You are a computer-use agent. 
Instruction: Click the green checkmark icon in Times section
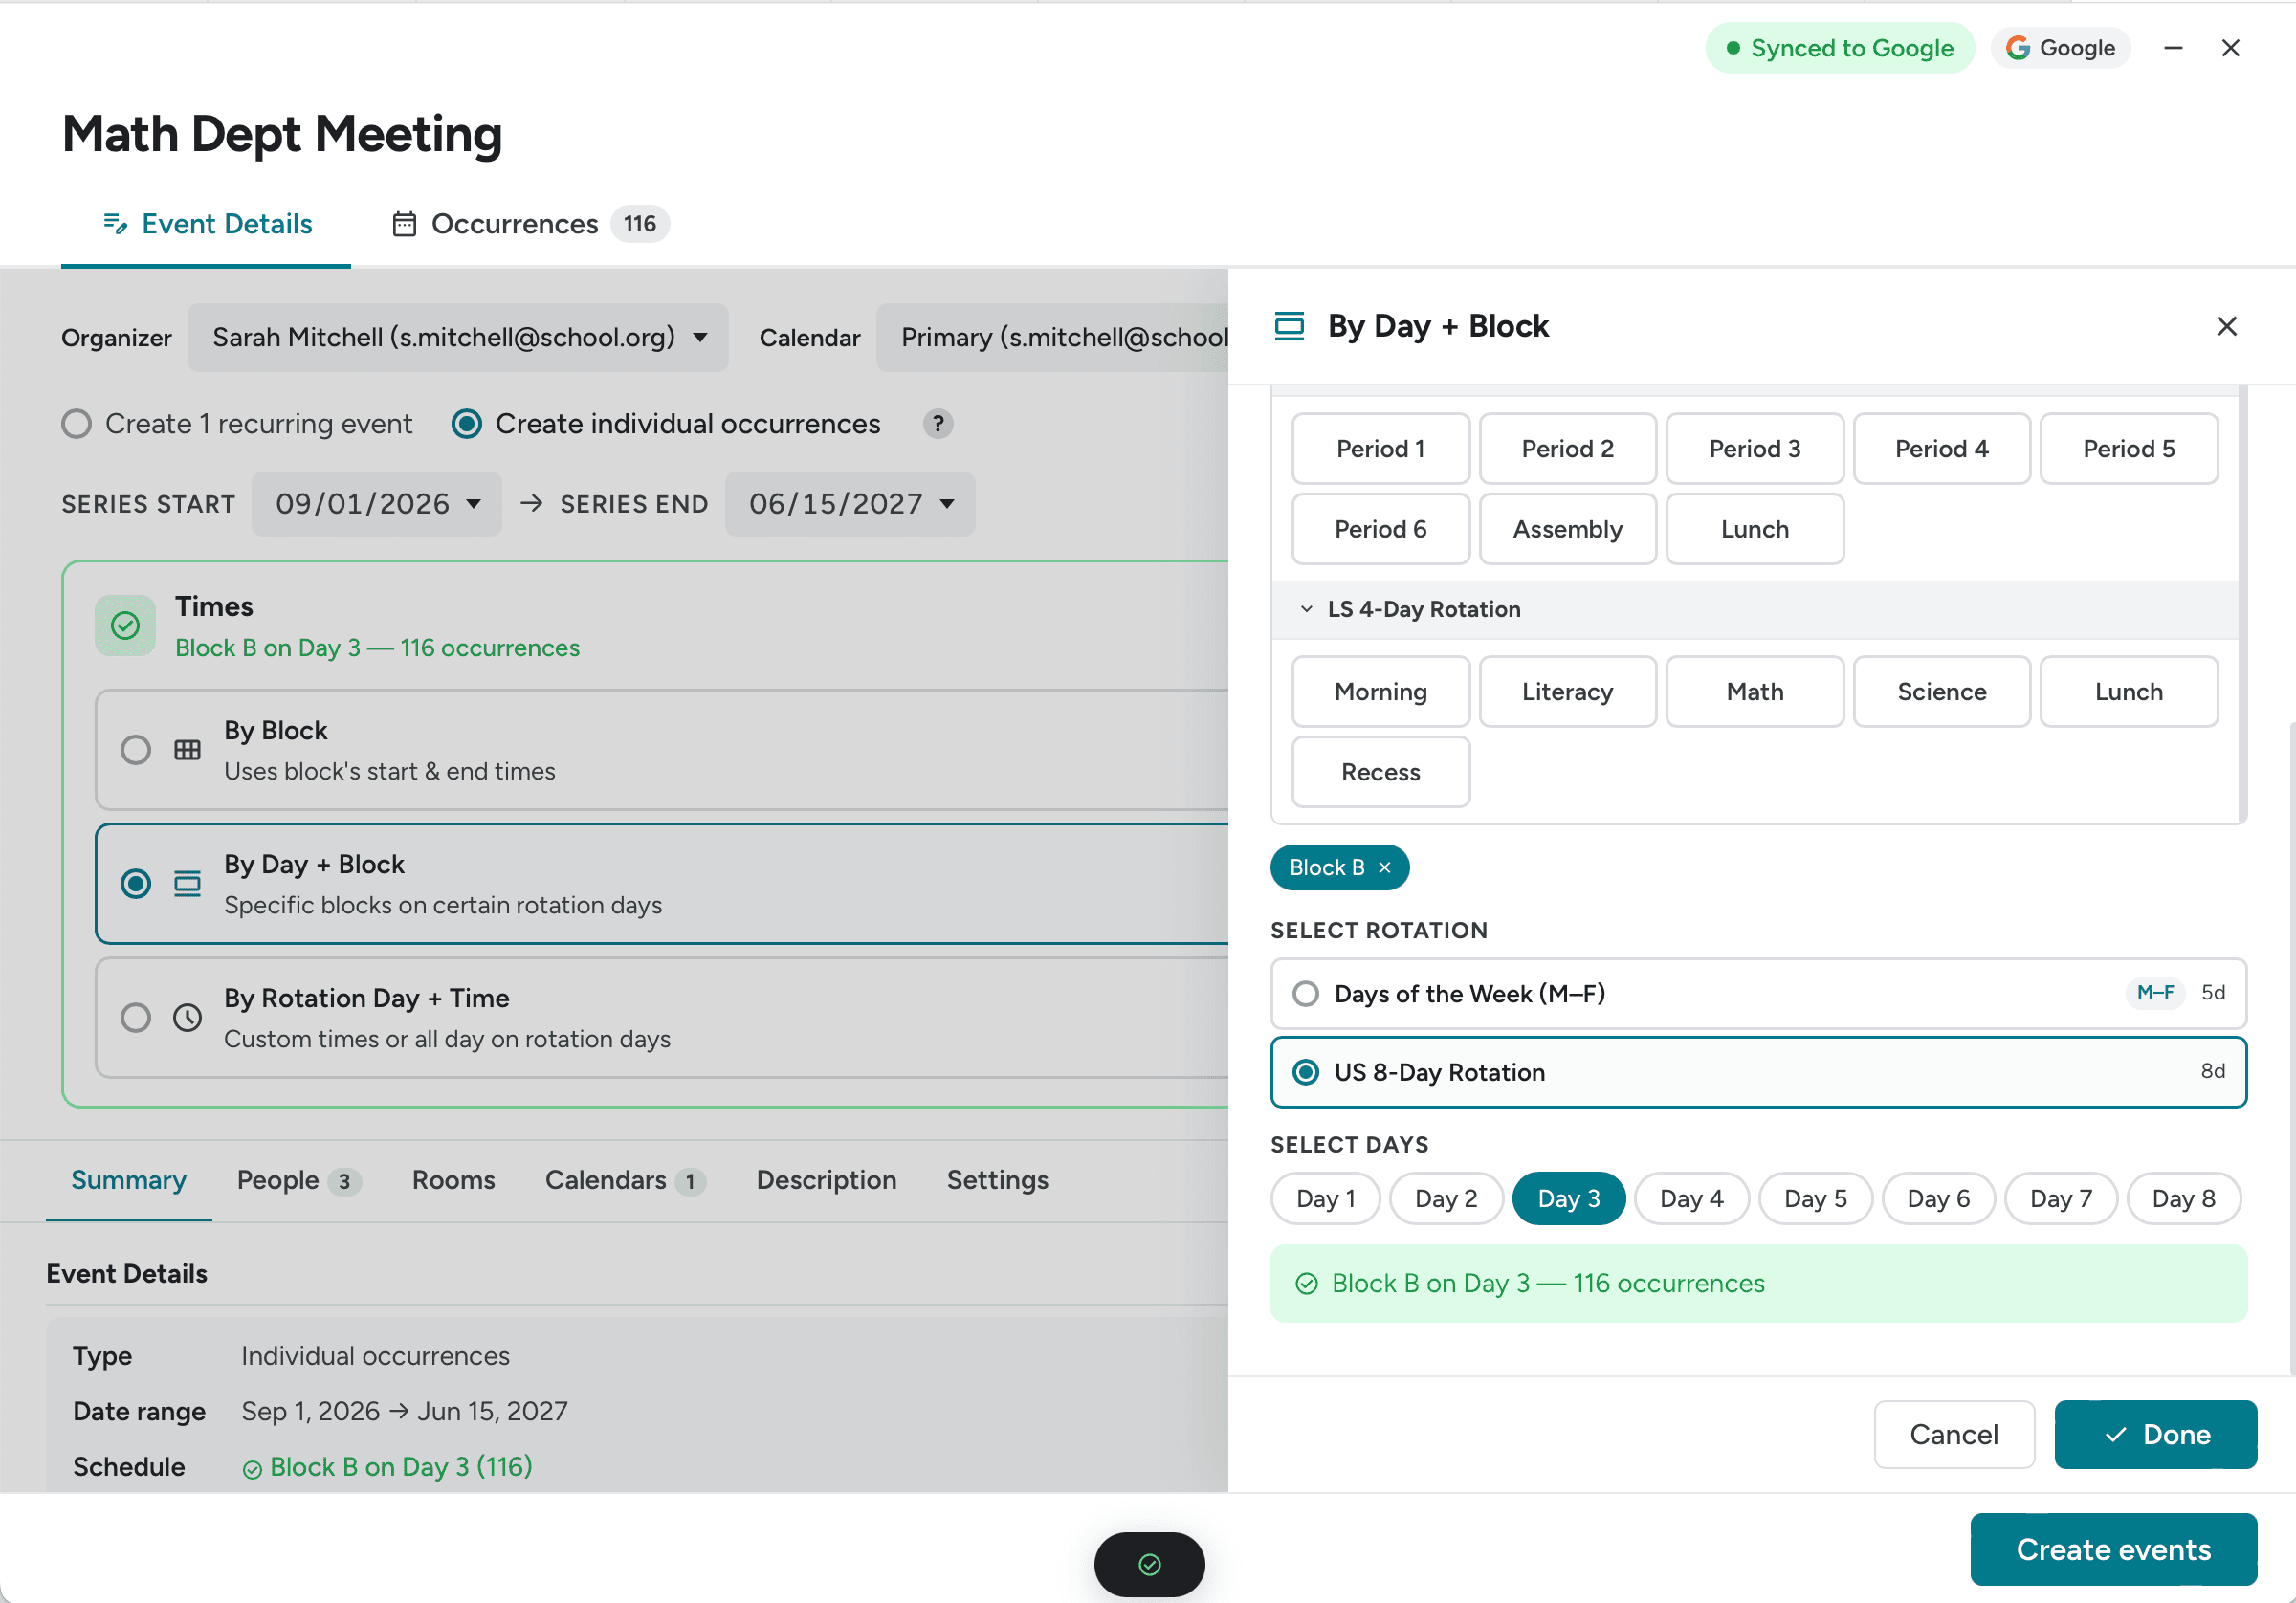(x=125, y=625)
